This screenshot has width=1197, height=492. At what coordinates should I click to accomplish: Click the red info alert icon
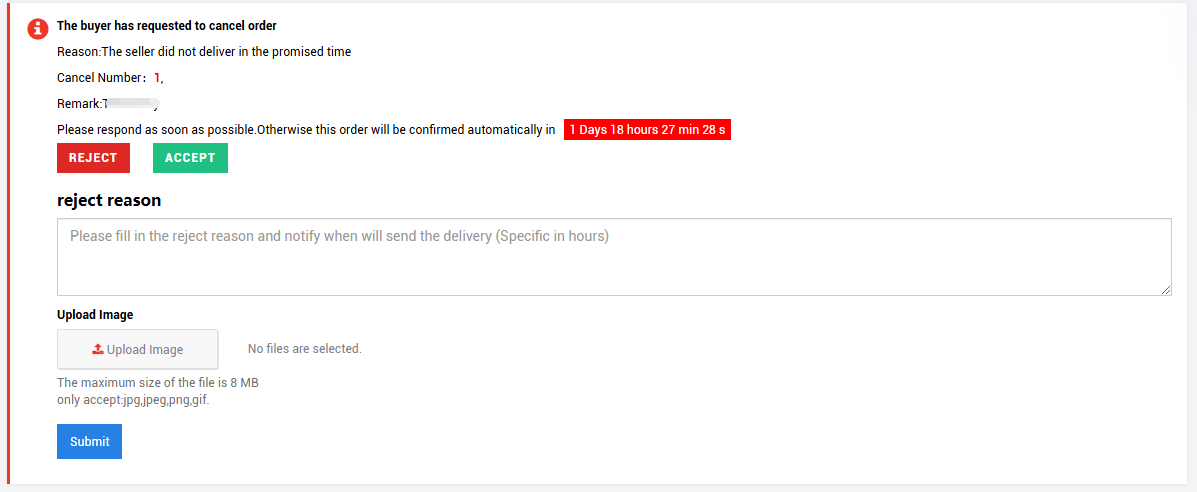pos(38,29)
